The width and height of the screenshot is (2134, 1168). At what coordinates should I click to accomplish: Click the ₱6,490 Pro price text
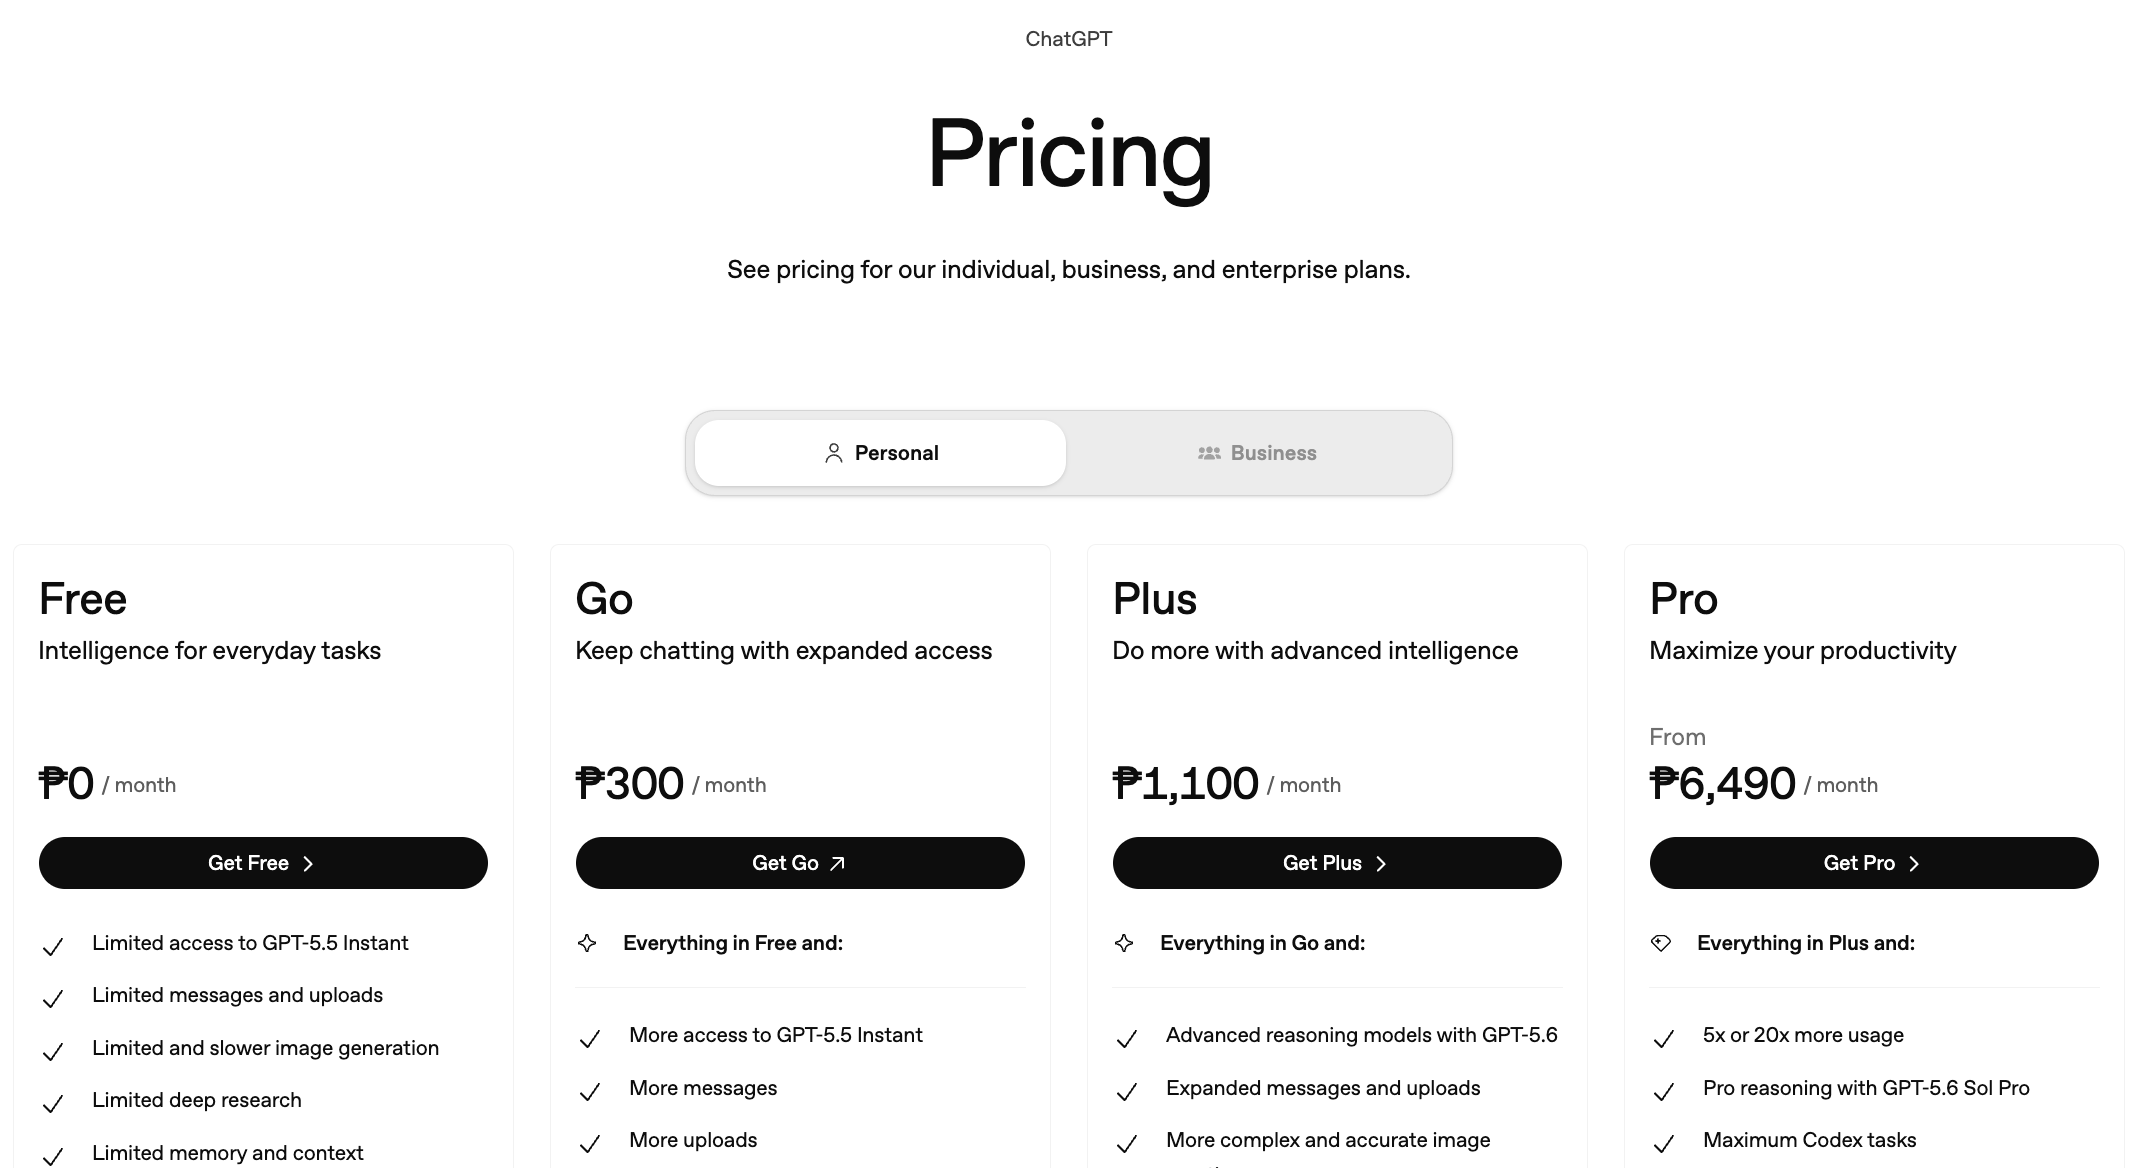(x=1723, y=783)
